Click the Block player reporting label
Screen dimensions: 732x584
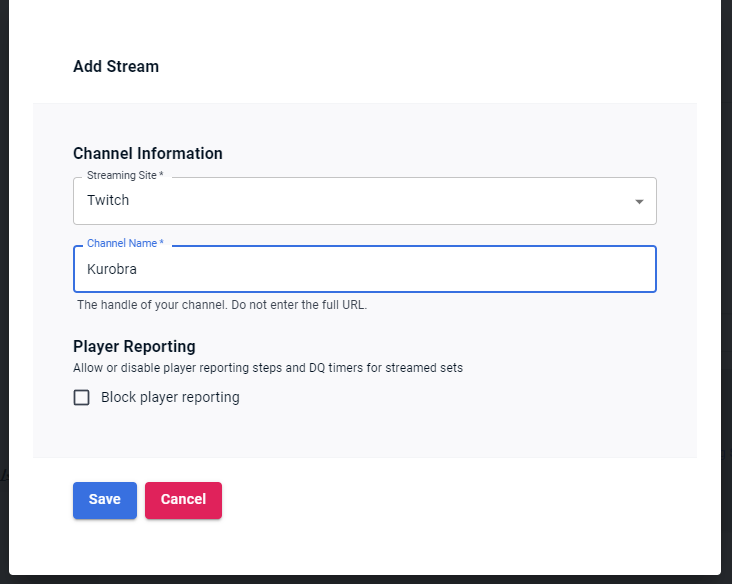click(x=170, y=397)
